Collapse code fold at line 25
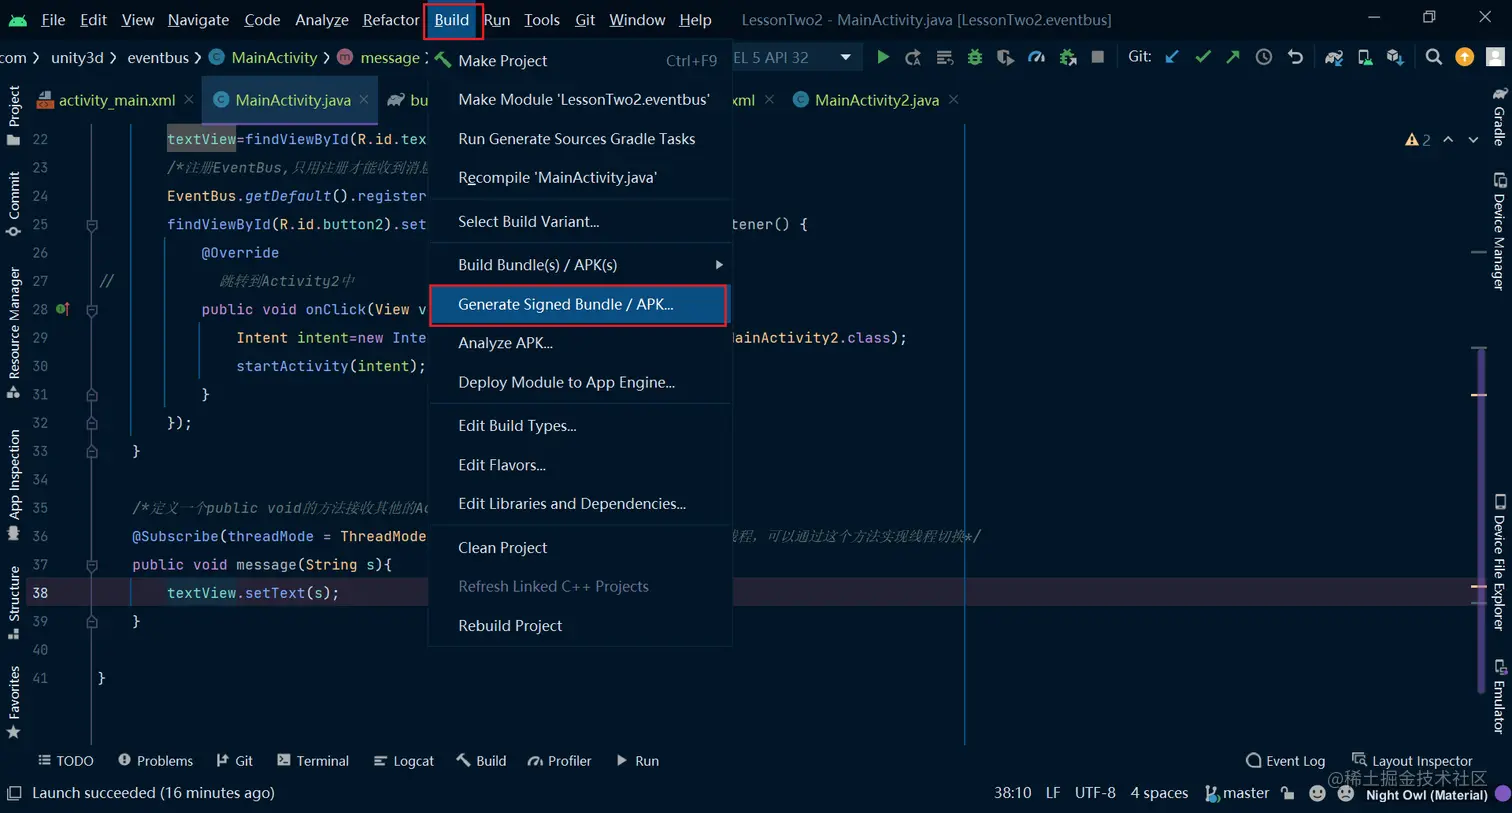 pos(92,225)
